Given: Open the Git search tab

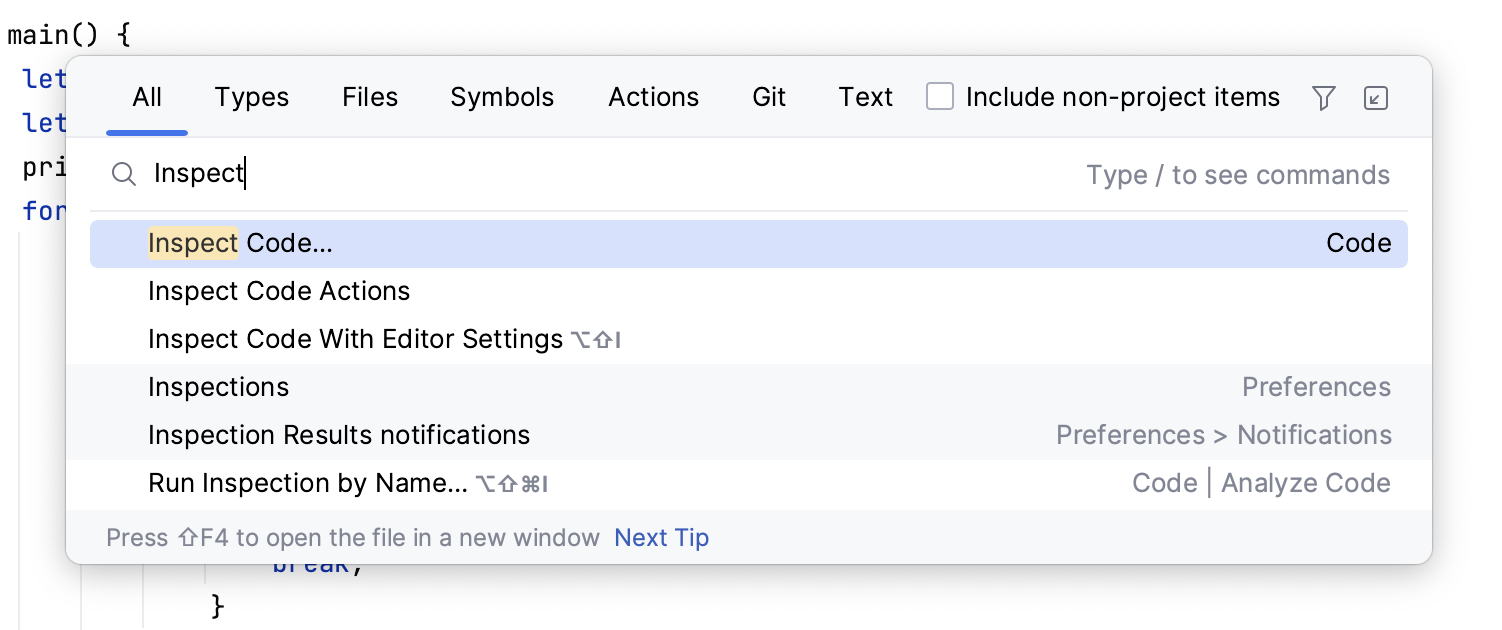Looking at the screenshot, I should 768,97.
